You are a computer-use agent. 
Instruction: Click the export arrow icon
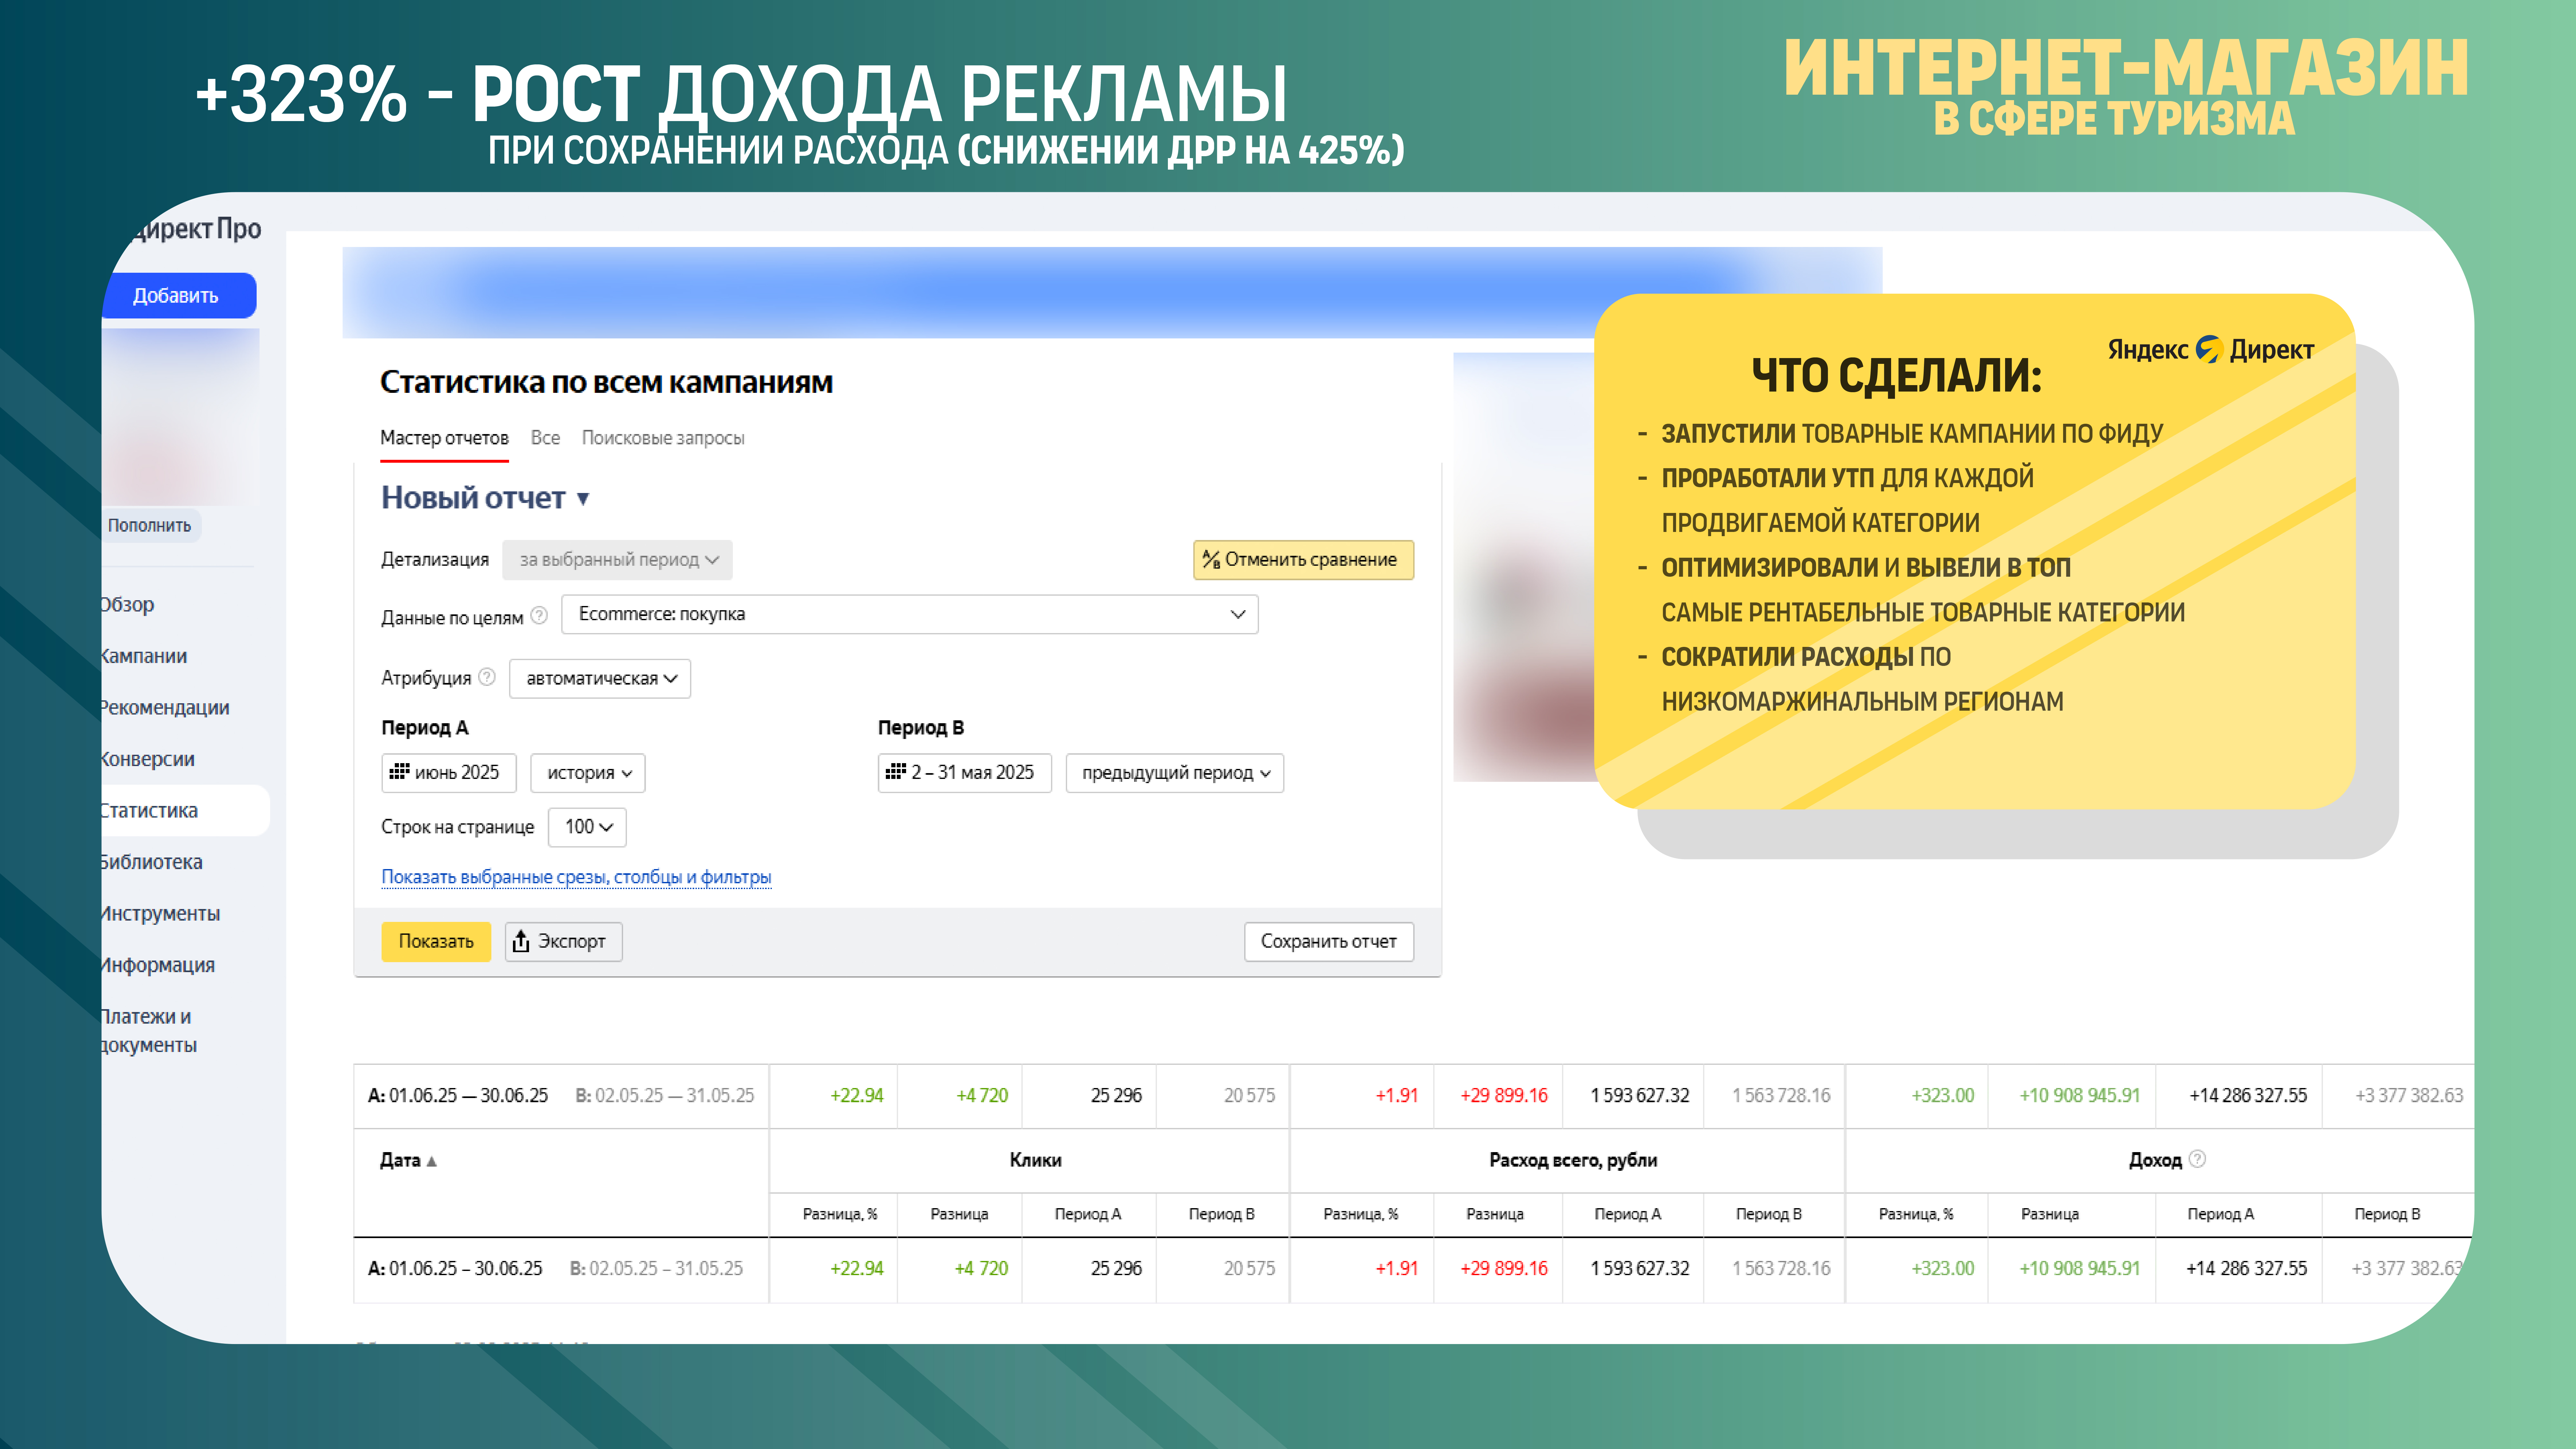click(x=521, y=941)
